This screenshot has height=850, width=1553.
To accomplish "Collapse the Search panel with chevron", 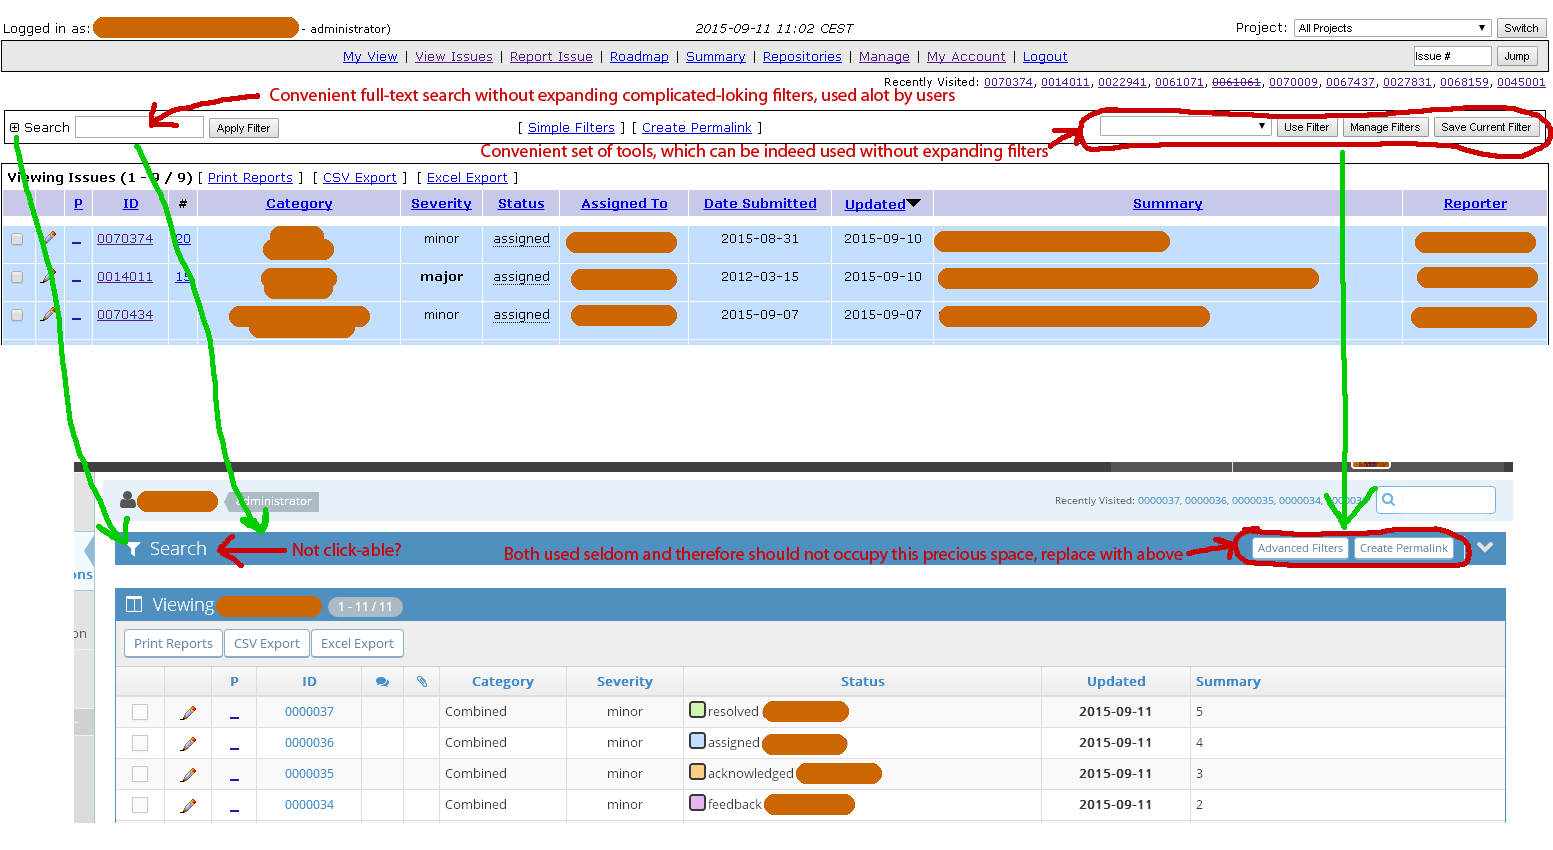I will (1485, 548).
